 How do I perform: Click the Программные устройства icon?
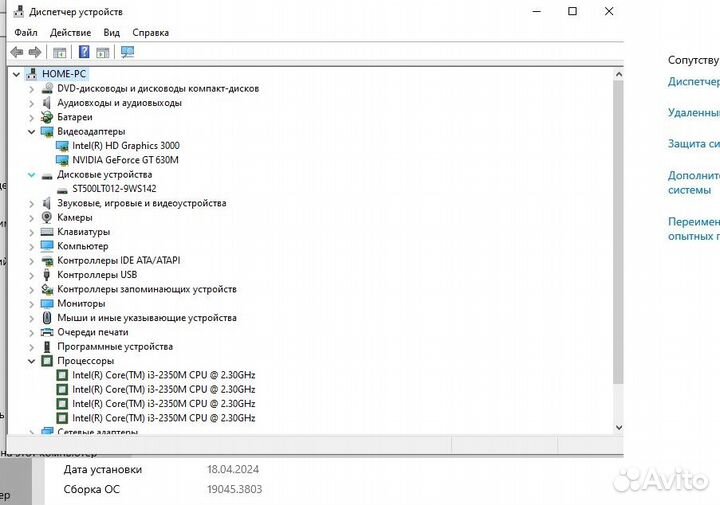point(47,347)
